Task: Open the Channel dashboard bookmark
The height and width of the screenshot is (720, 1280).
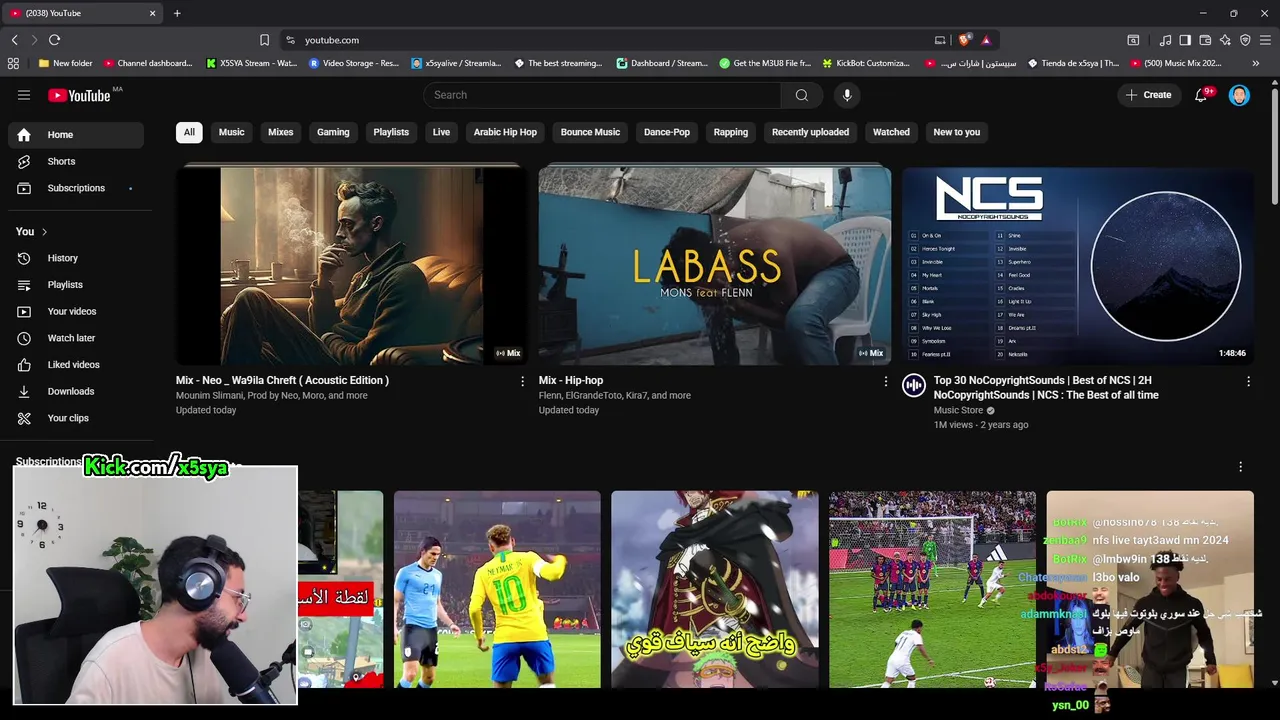Action: [x=148, y=63]
